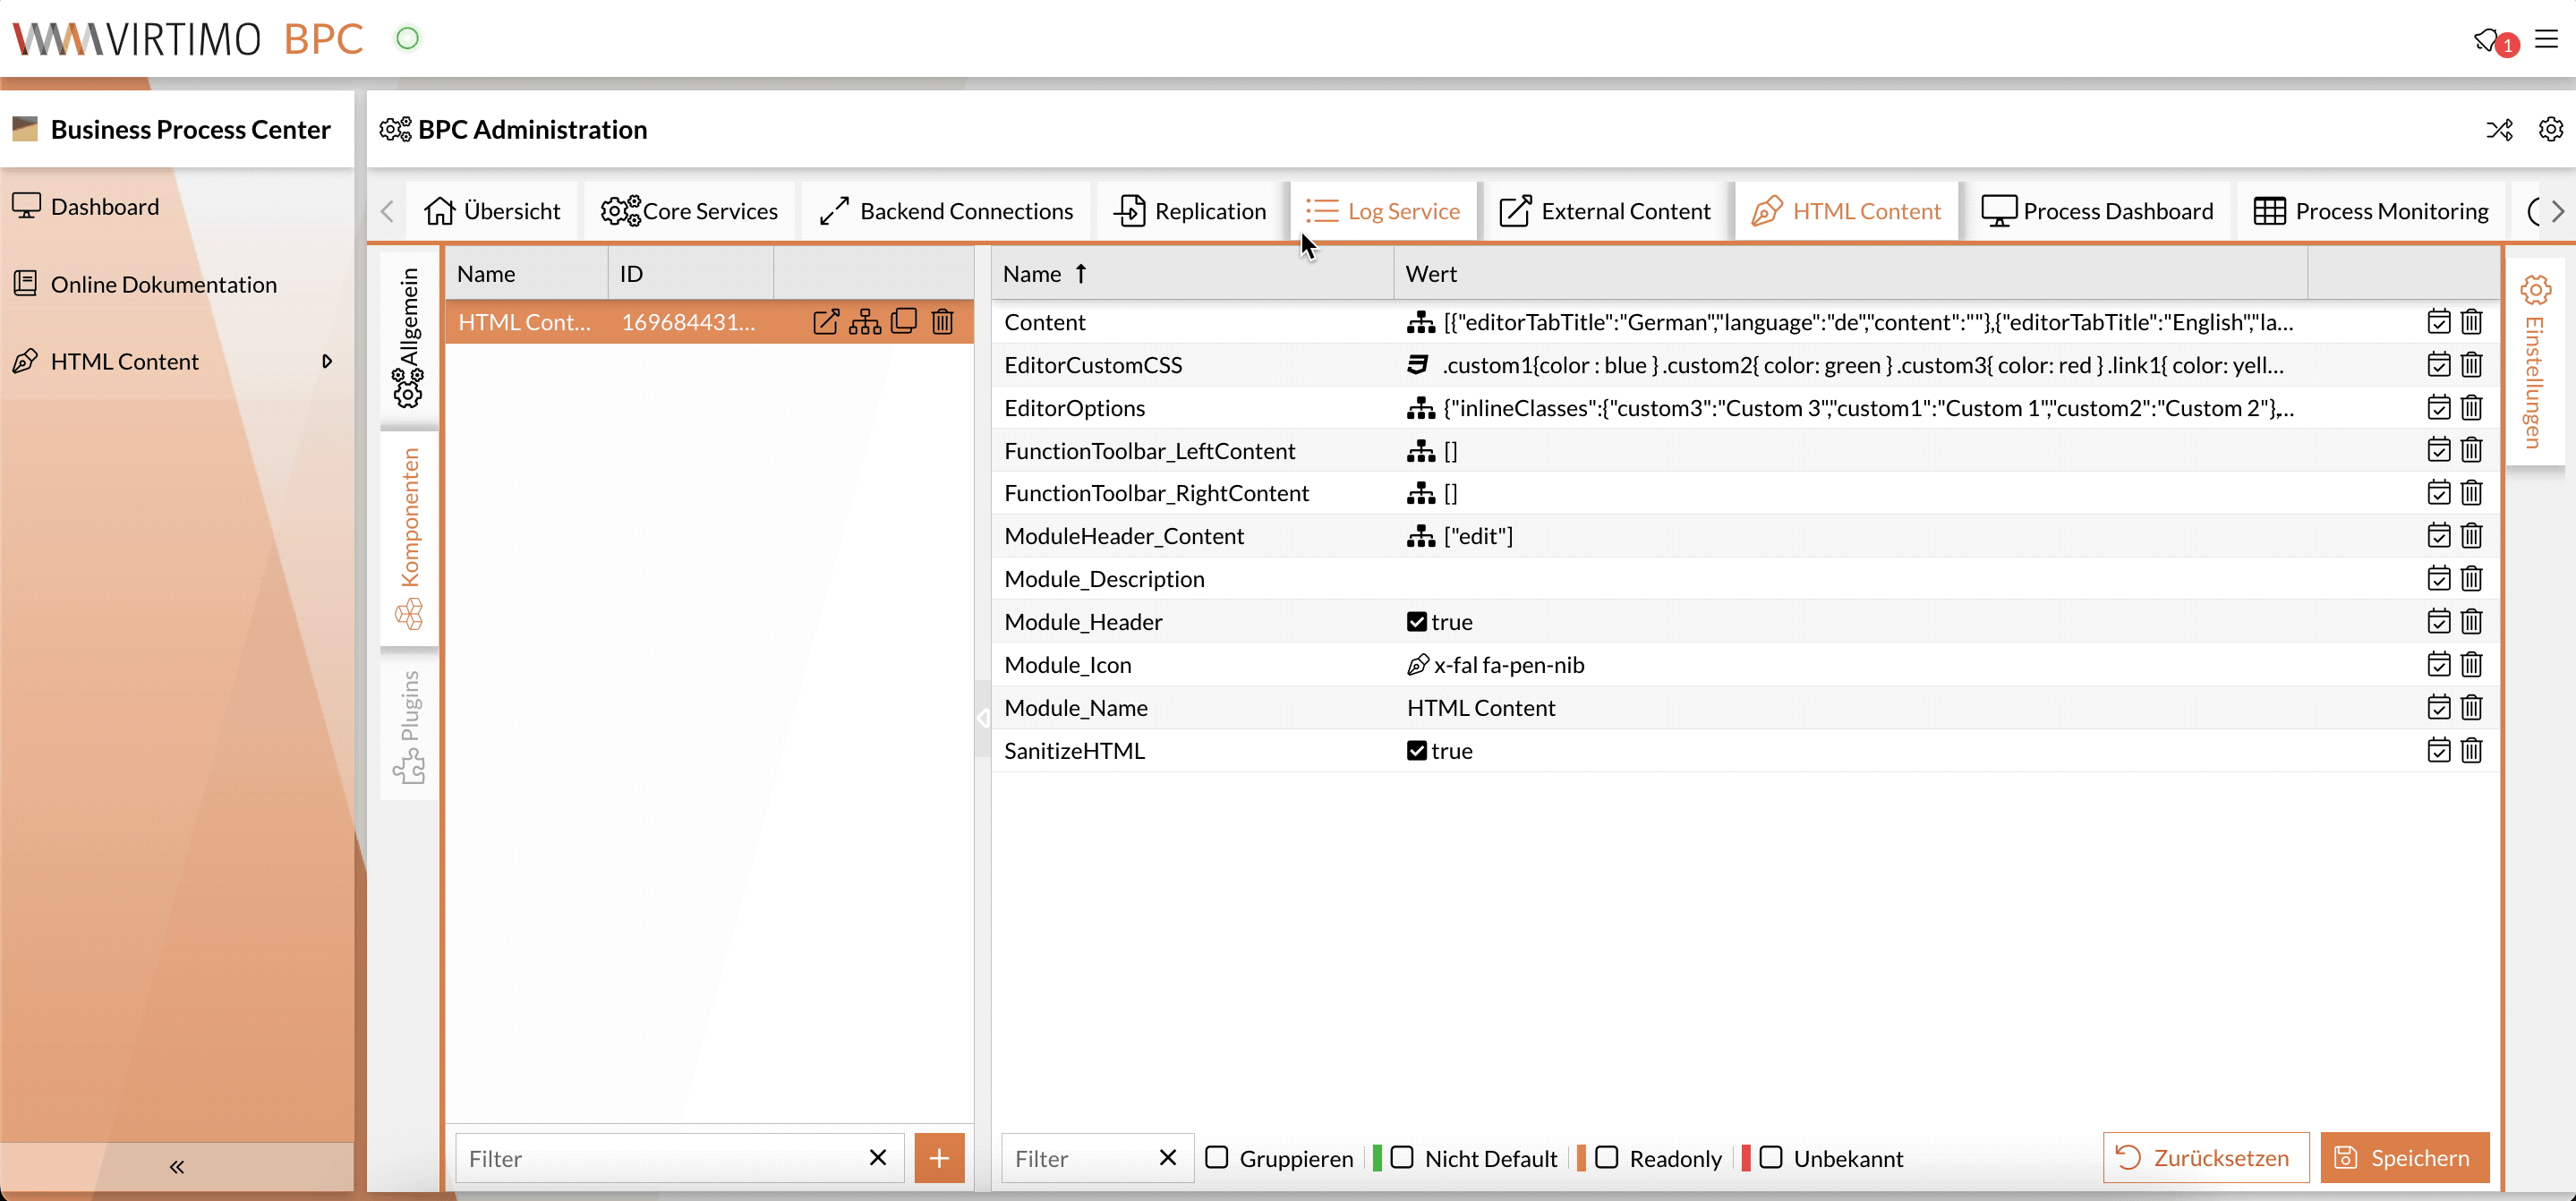Enable the Gruppieren checkbox
The height and width of the screenshot is (1201, 2576).
click(x=1217, y=1158)
